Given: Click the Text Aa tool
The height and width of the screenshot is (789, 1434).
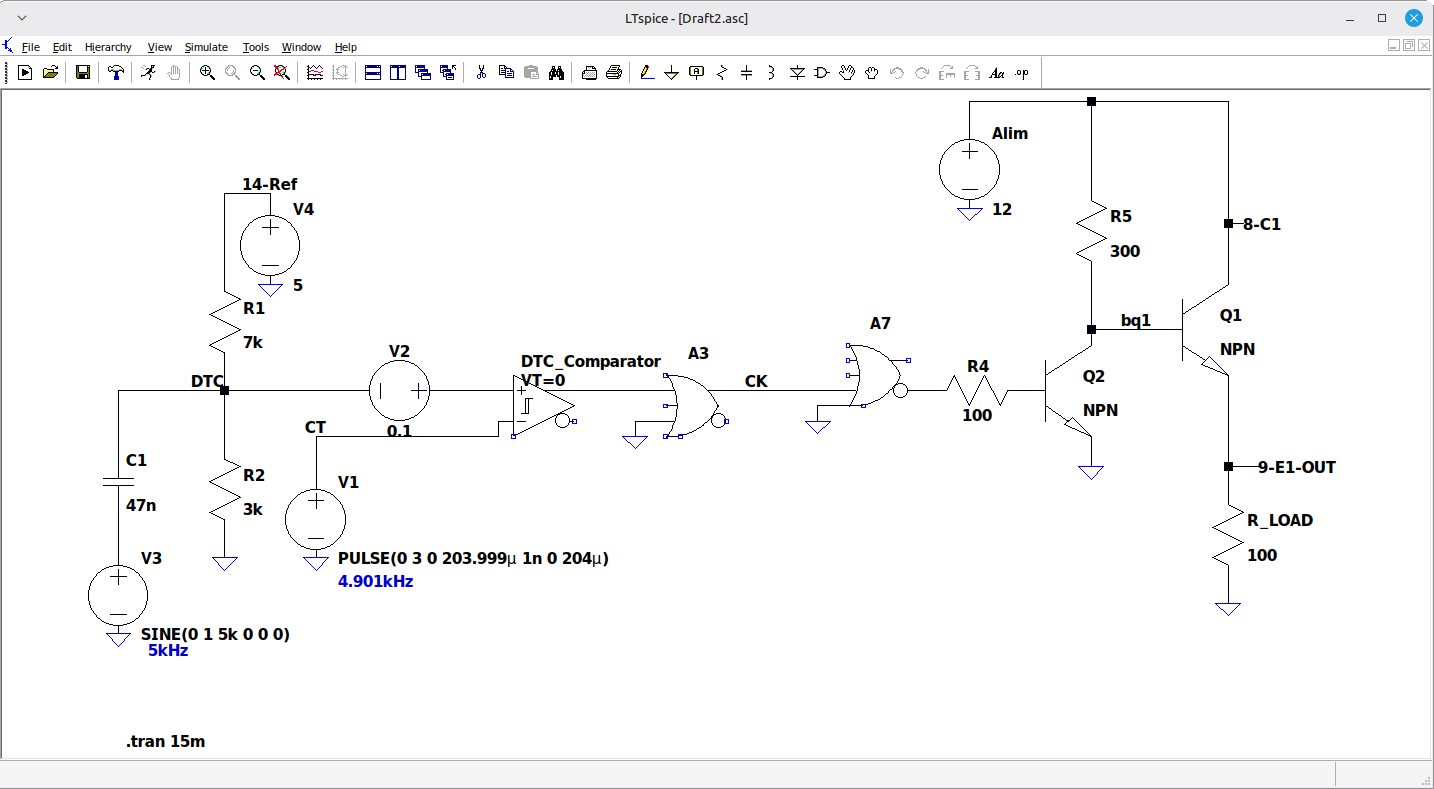Looking at the screenshot, I should tap(997, 72).
